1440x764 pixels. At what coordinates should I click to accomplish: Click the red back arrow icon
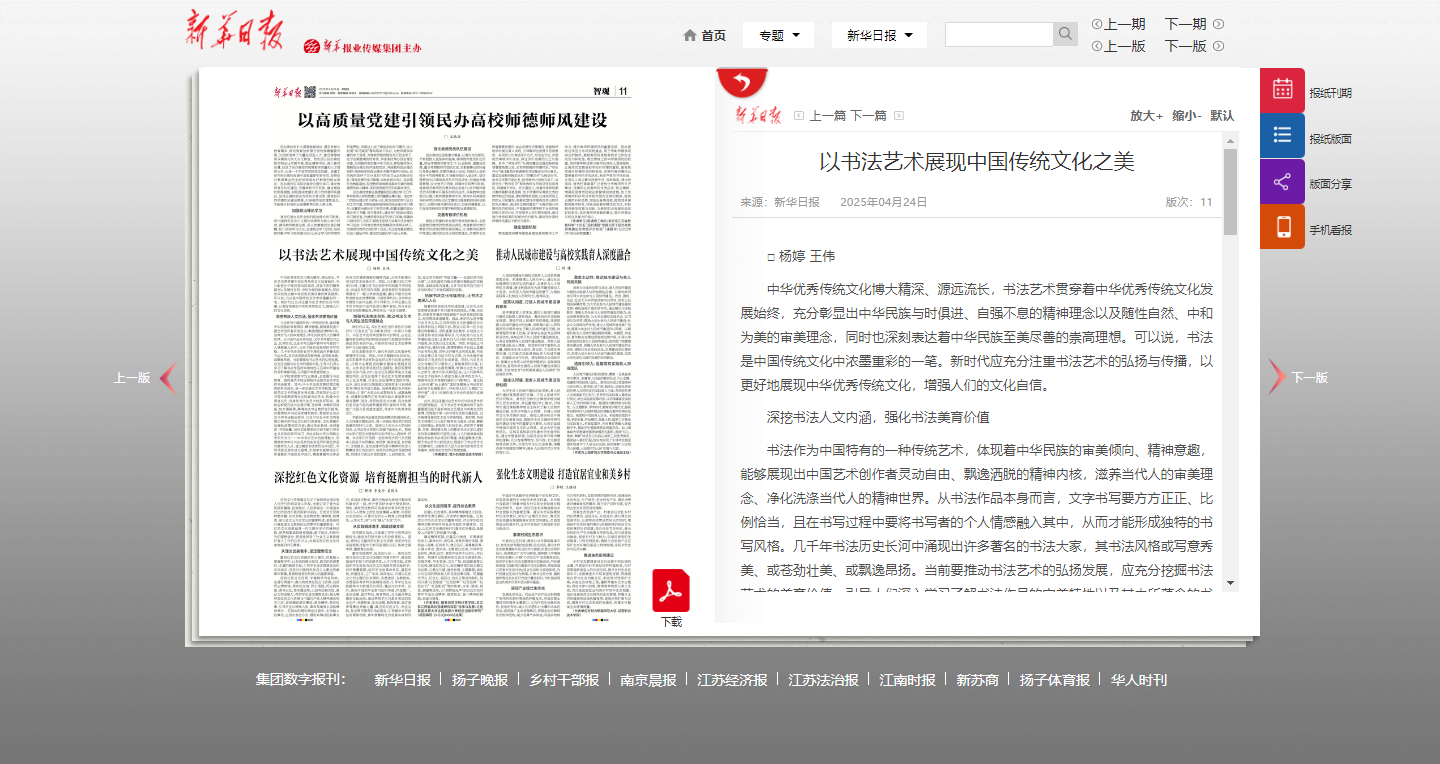pos(741,82)
